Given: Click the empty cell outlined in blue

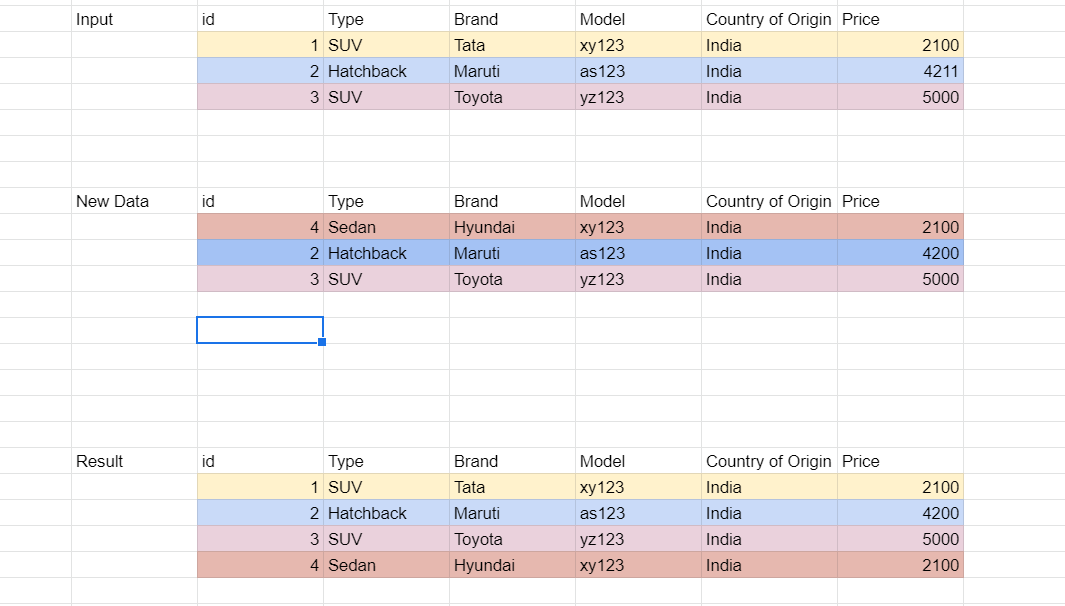Looking at the screenshot, I should point(260,330).
